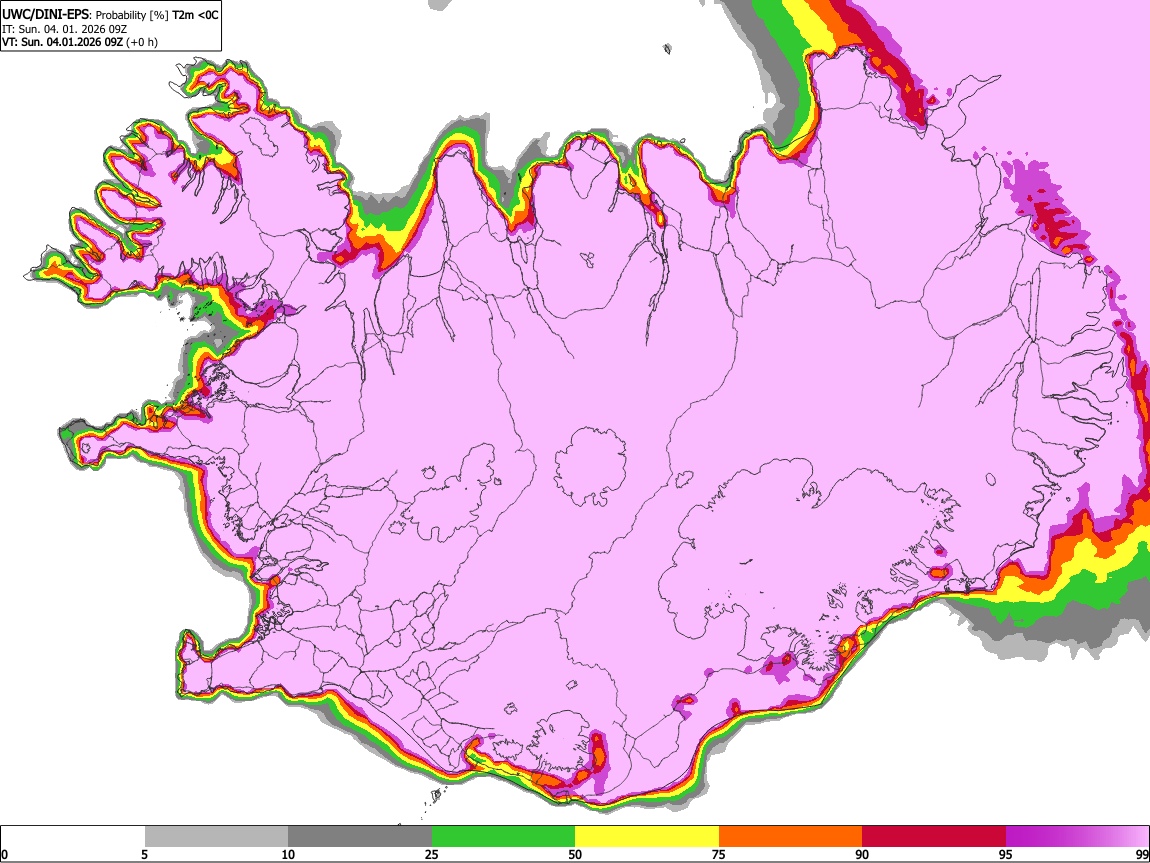This screenshot has width=1150, height=863.
Task: Click the white 0–5 legend segment
Action: pyautogui.click(x=73, y=836)
